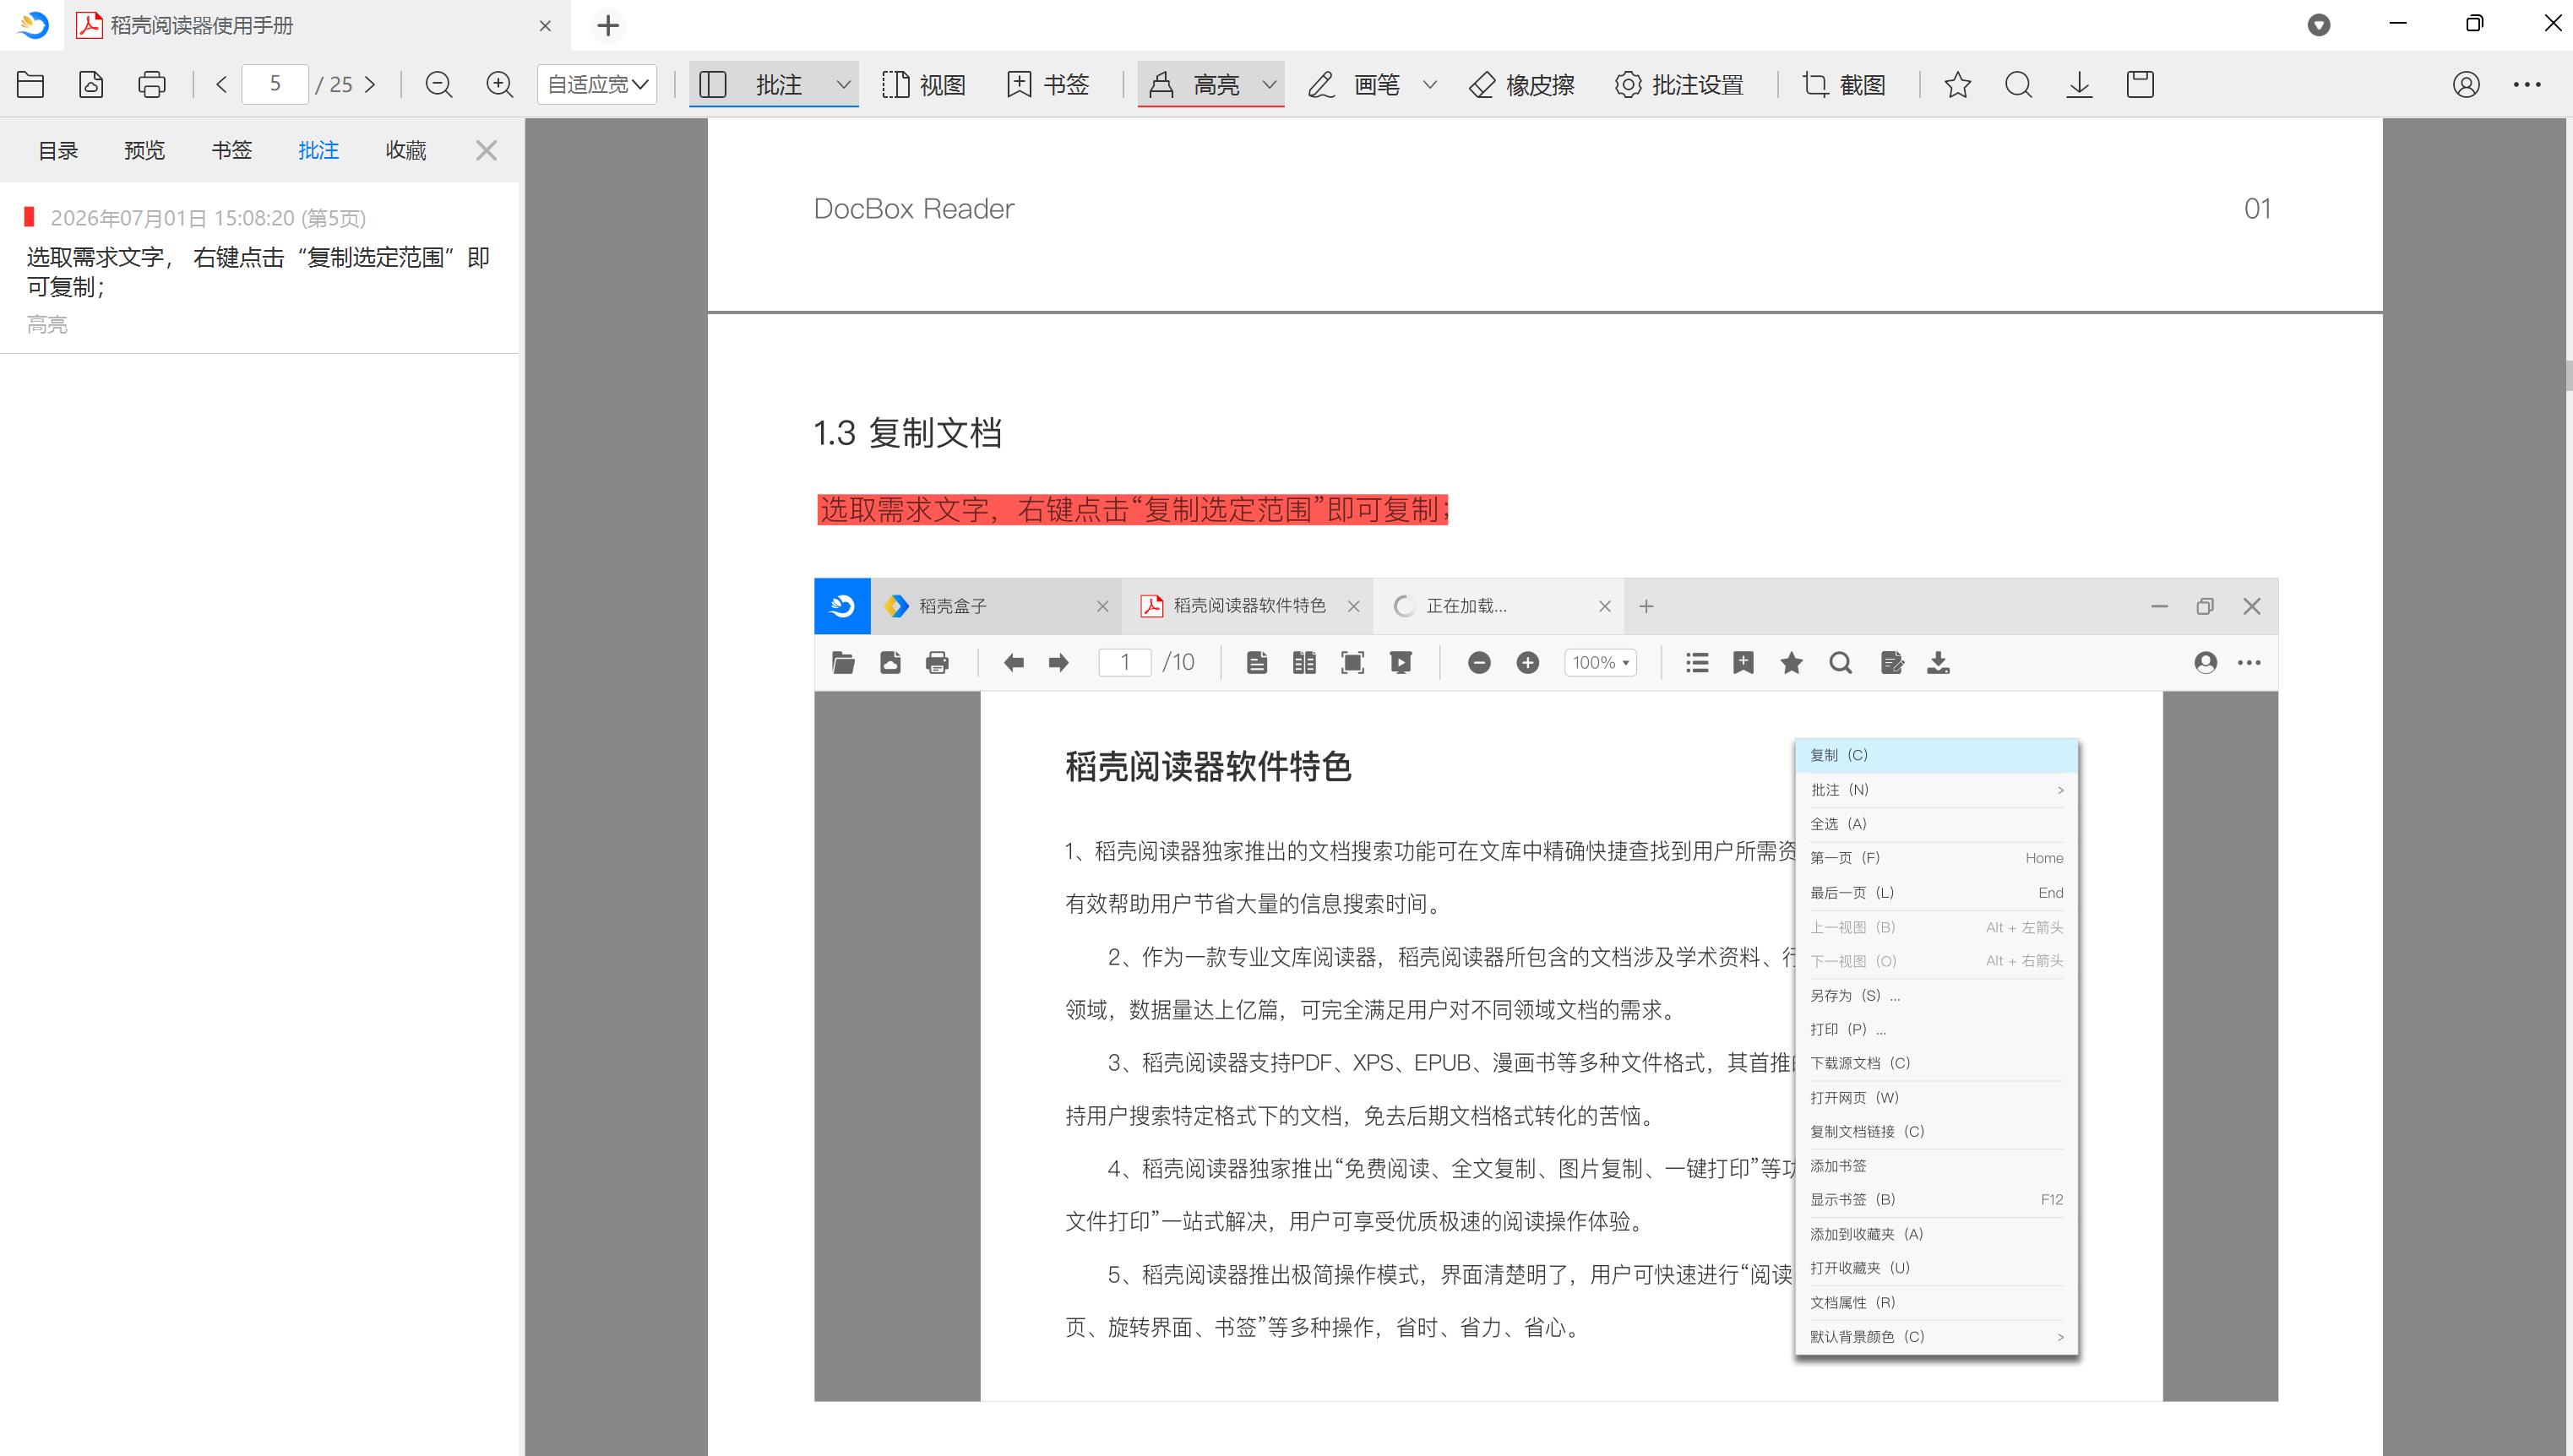The image size is (2573, 1456).
Task: Select the 橡皮擦 eraser tool
Action: [x=1522, y=85]
